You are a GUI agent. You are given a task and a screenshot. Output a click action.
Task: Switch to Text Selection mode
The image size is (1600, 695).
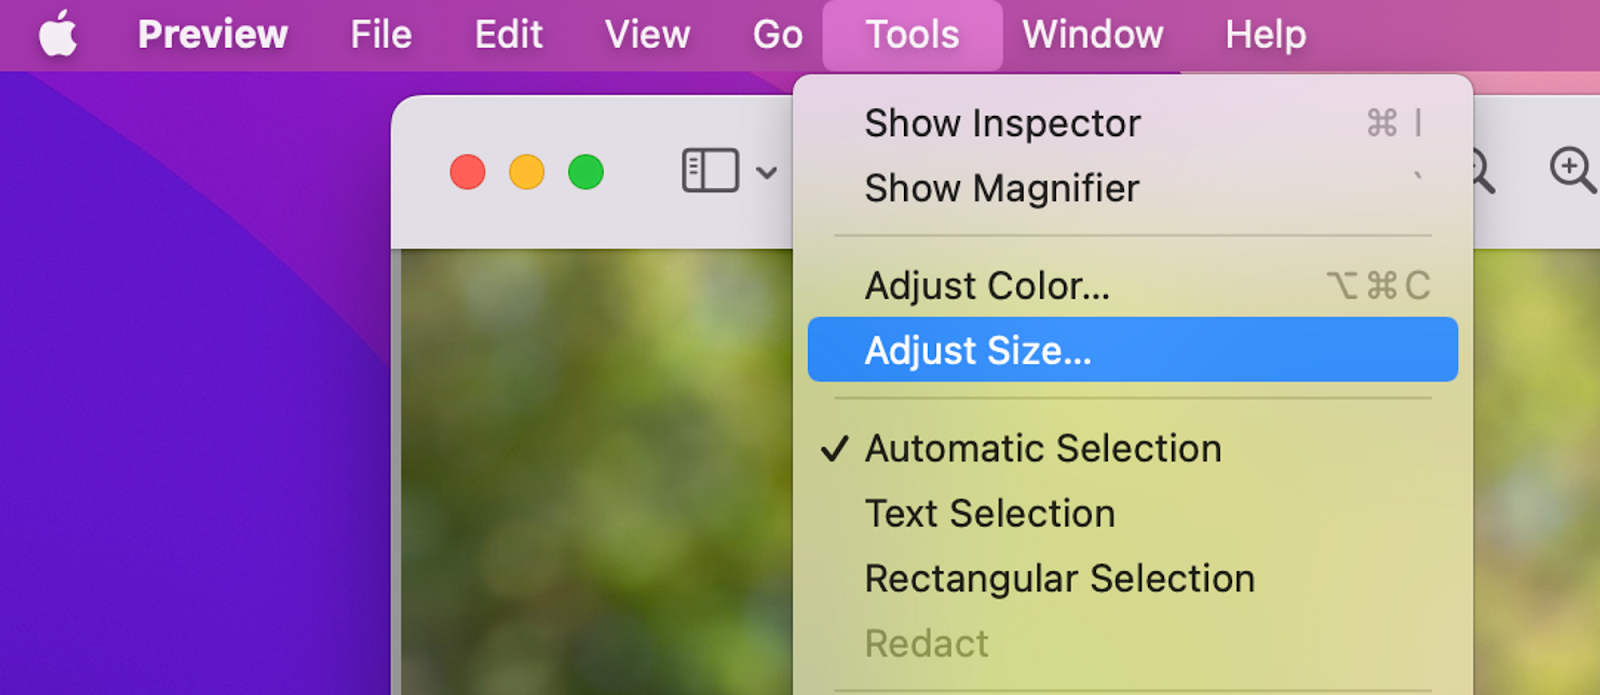(x=989, y=514)
